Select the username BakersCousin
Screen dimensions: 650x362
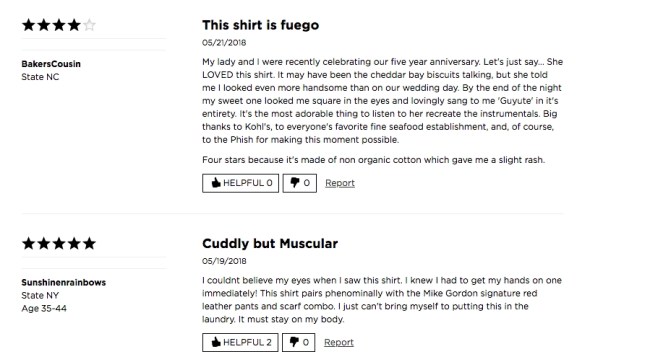51,64
